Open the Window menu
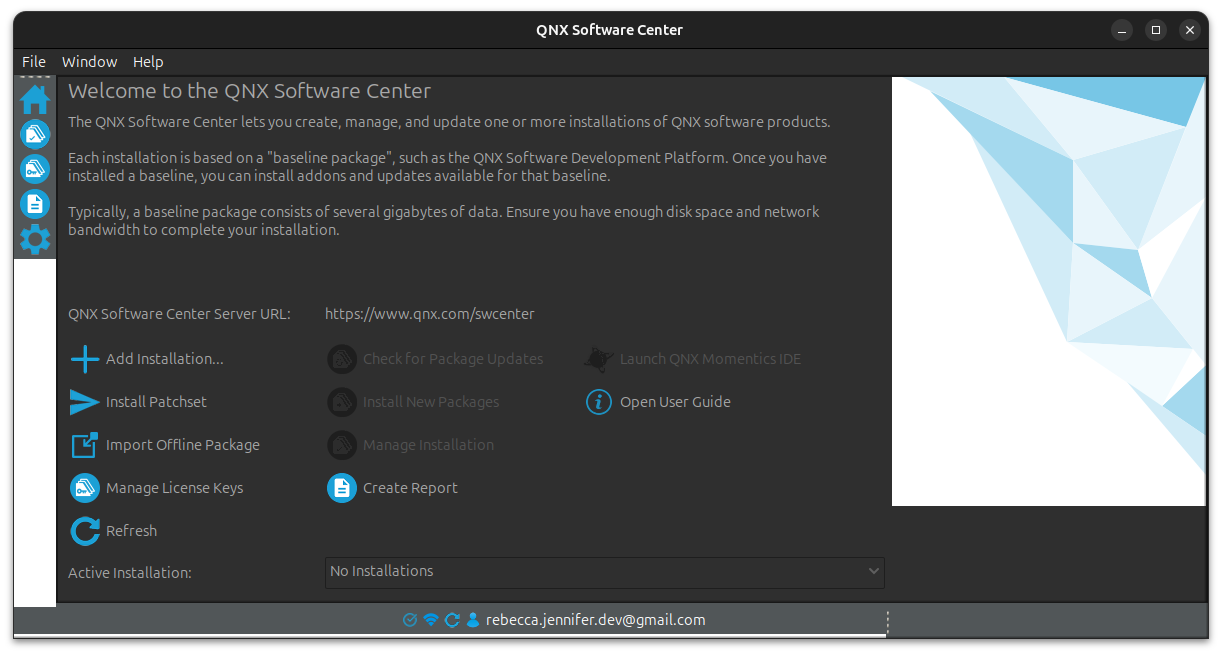1222x655 pixels. (89, 62)
